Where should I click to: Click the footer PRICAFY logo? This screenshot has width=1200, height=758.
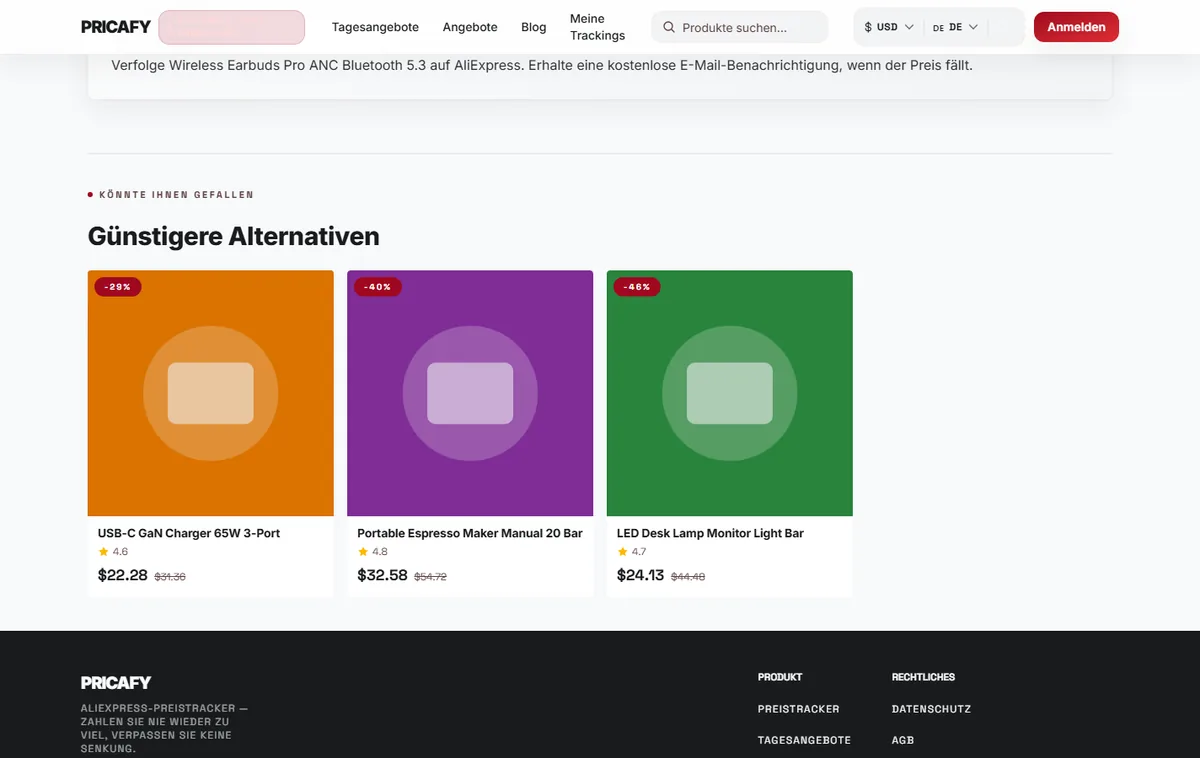click(x=116, y=683)
